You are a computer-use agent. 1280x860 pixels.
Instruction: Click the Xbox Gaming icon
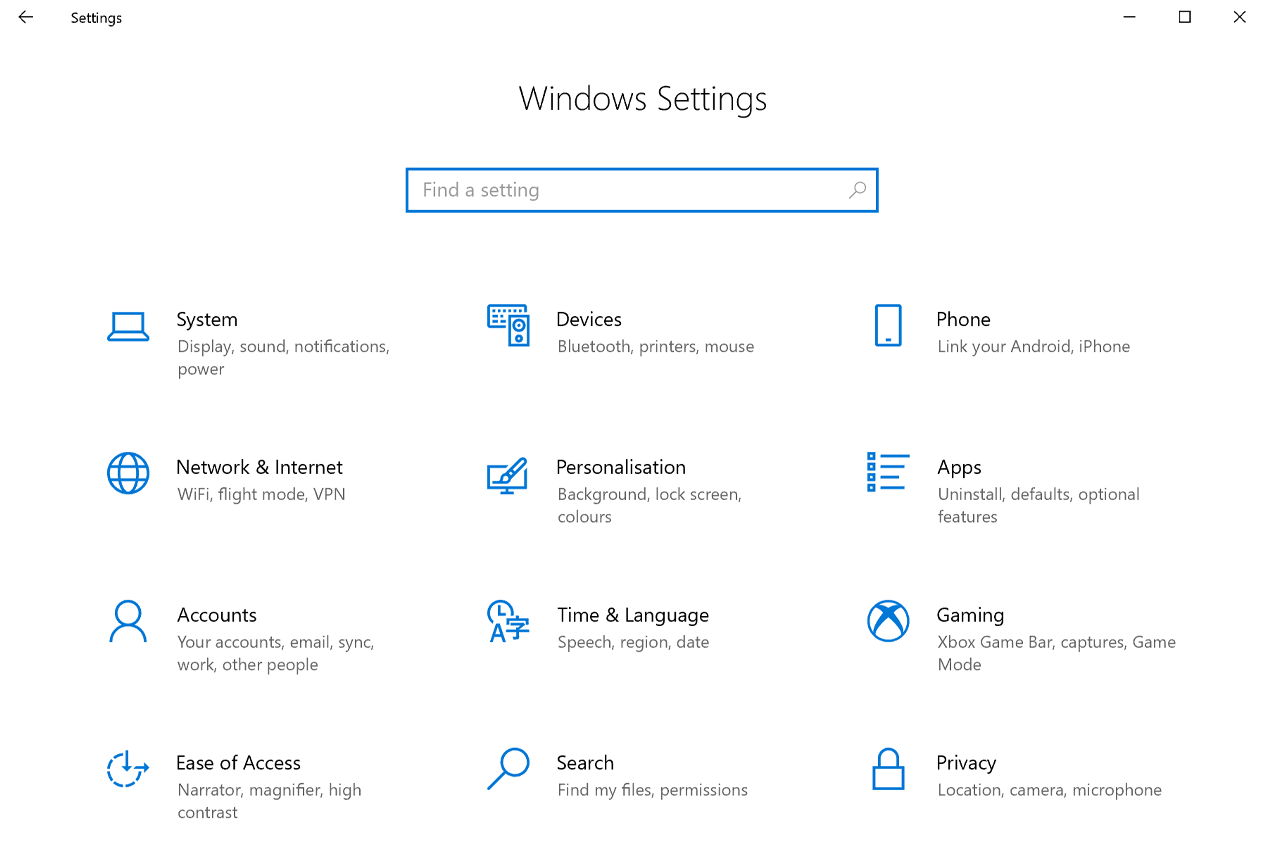[887, 621]
